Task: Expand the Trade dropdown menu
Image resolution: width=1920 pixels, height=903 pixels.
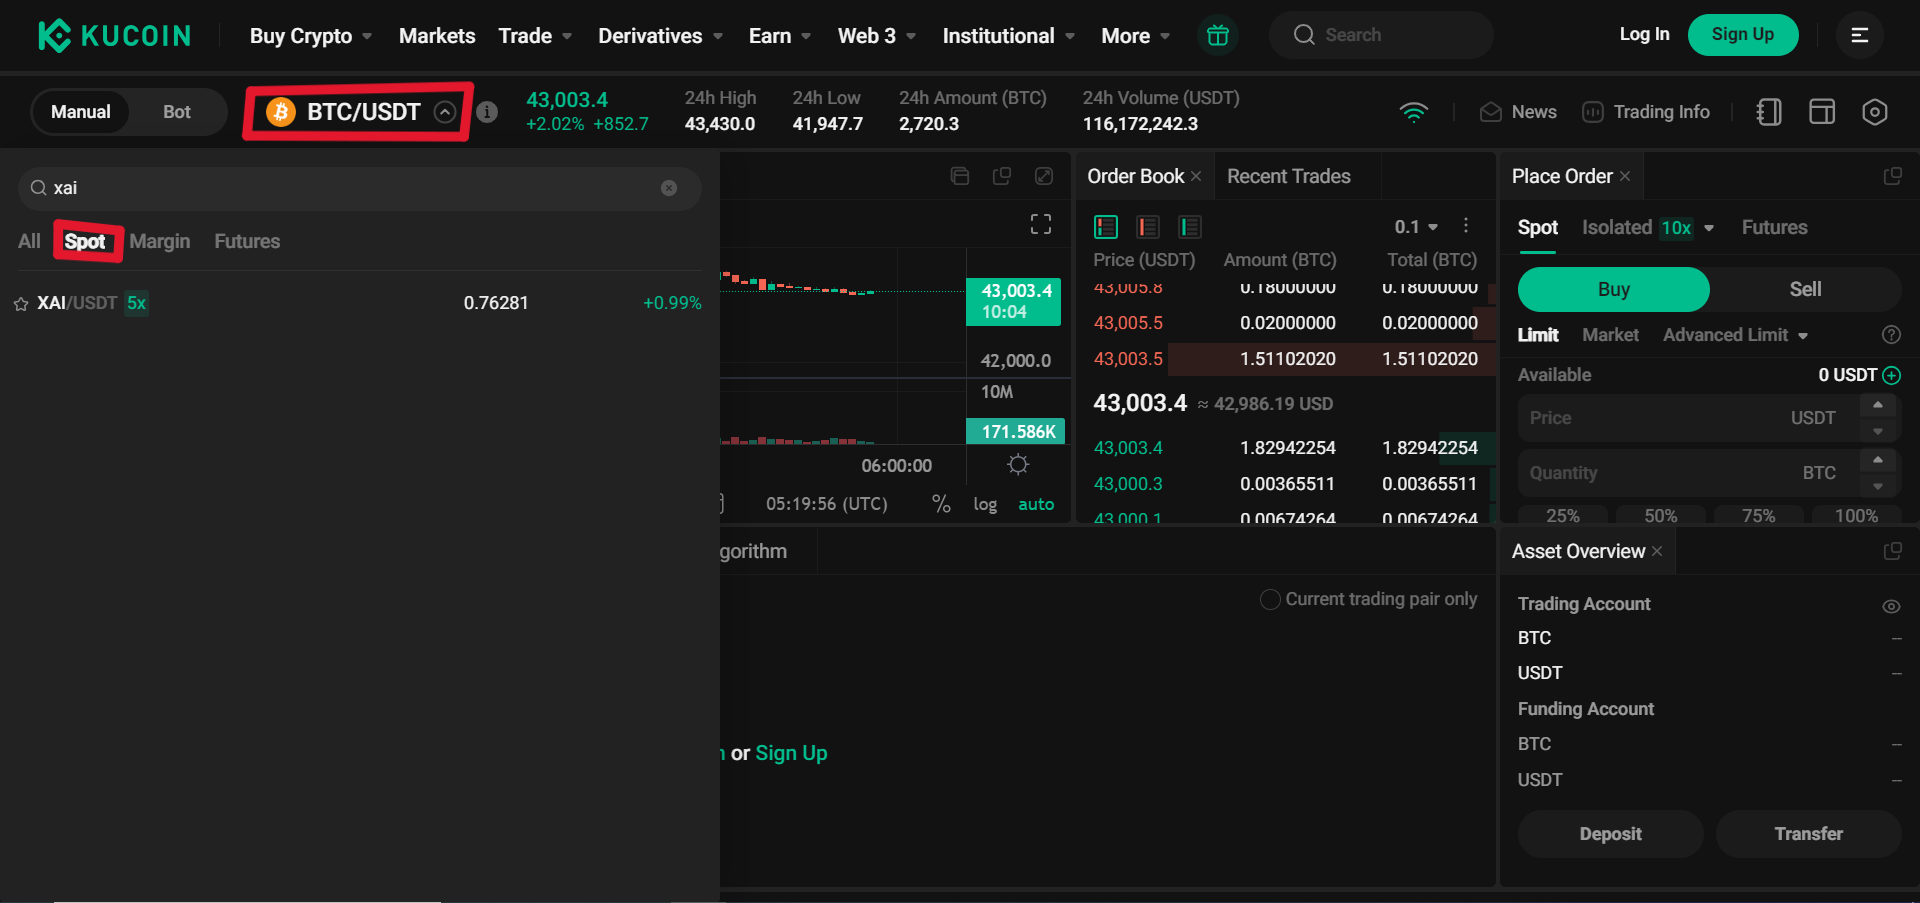Action: point(535,36)
